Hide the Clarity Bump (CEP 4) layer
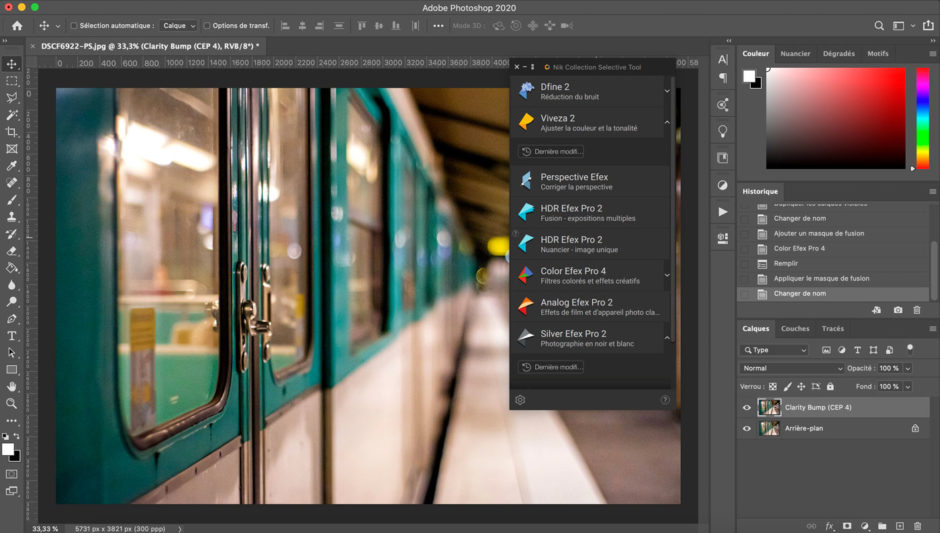Image resolution: width=940 pixels, height=533 pixels. [746, 408]
